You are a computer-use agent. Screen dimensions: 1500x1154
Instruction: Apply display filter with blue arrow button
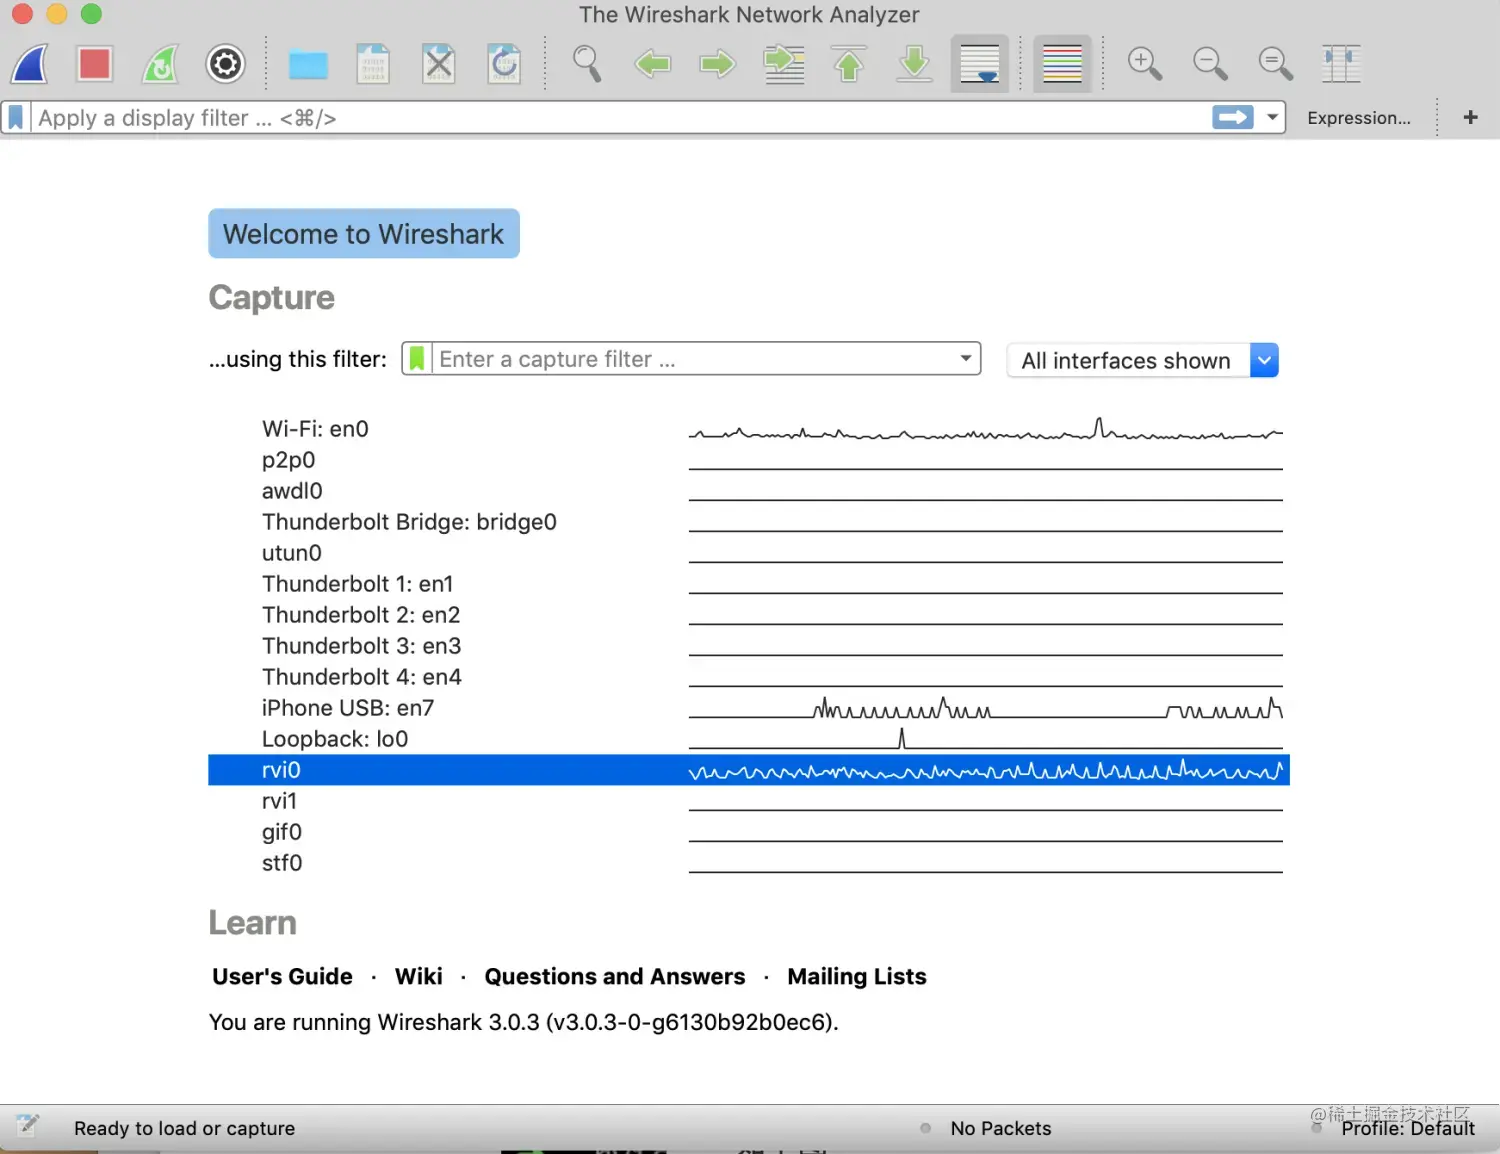[1232, 118]
